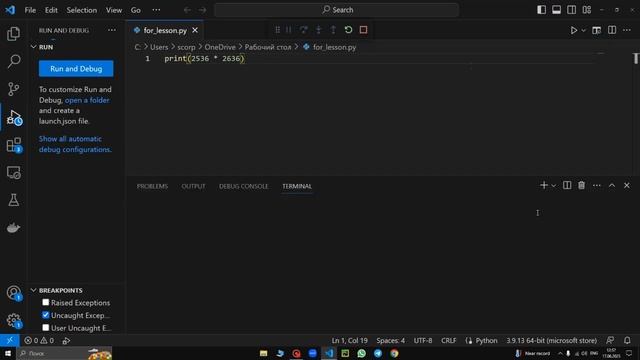The width and height of the screenshot is (640, 360).
Task: Open notifications bell in status bar
Action: (627, 340)
